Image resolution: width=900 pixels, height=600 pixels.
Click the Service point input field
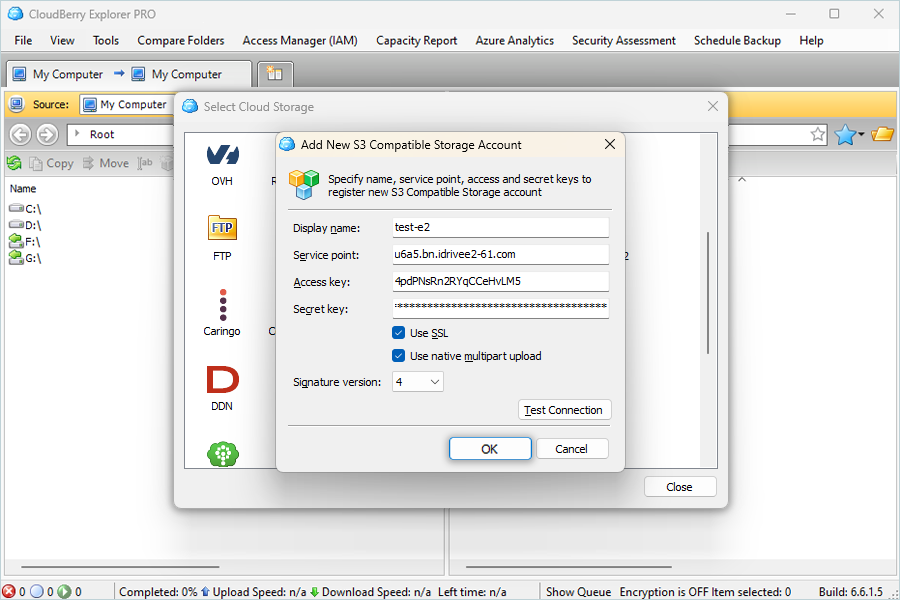(501, 254)
